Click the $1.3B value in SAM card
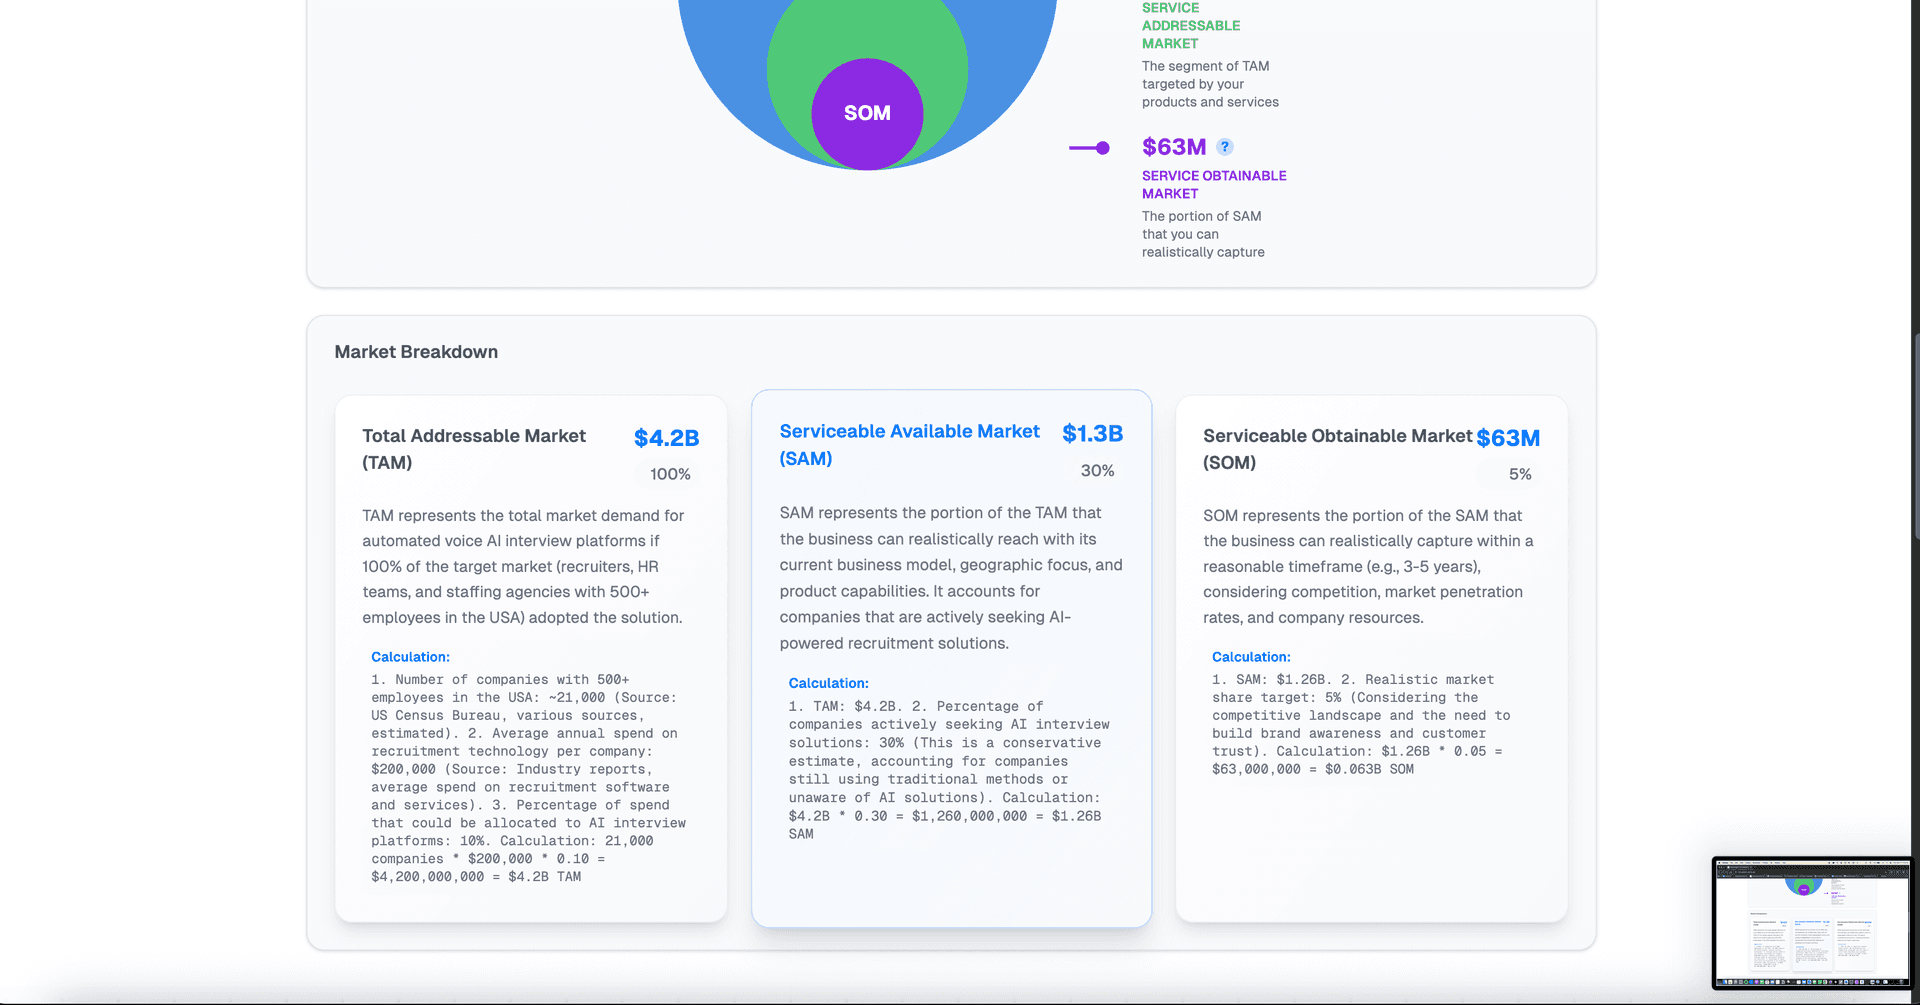The height and width of the screenshot is (1005, 1920). (x=1092, y=433)
